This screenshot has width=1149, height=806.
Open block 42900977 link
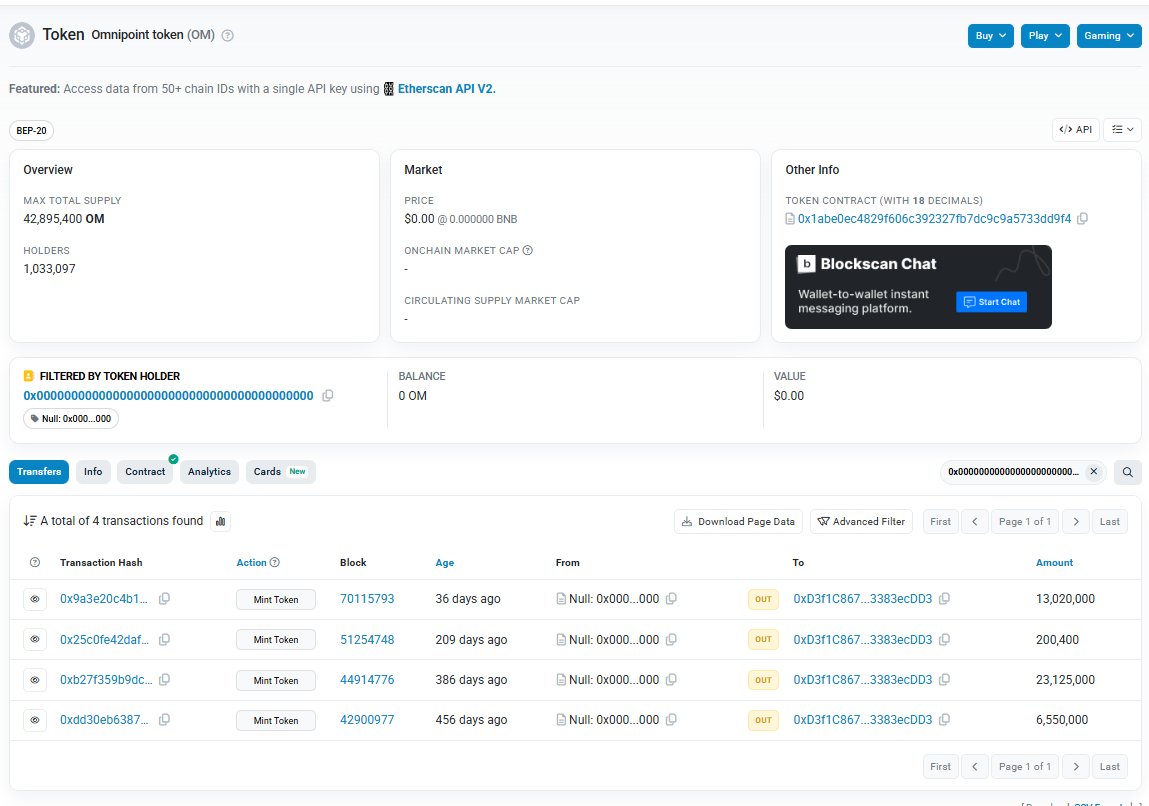click(367, 720)
